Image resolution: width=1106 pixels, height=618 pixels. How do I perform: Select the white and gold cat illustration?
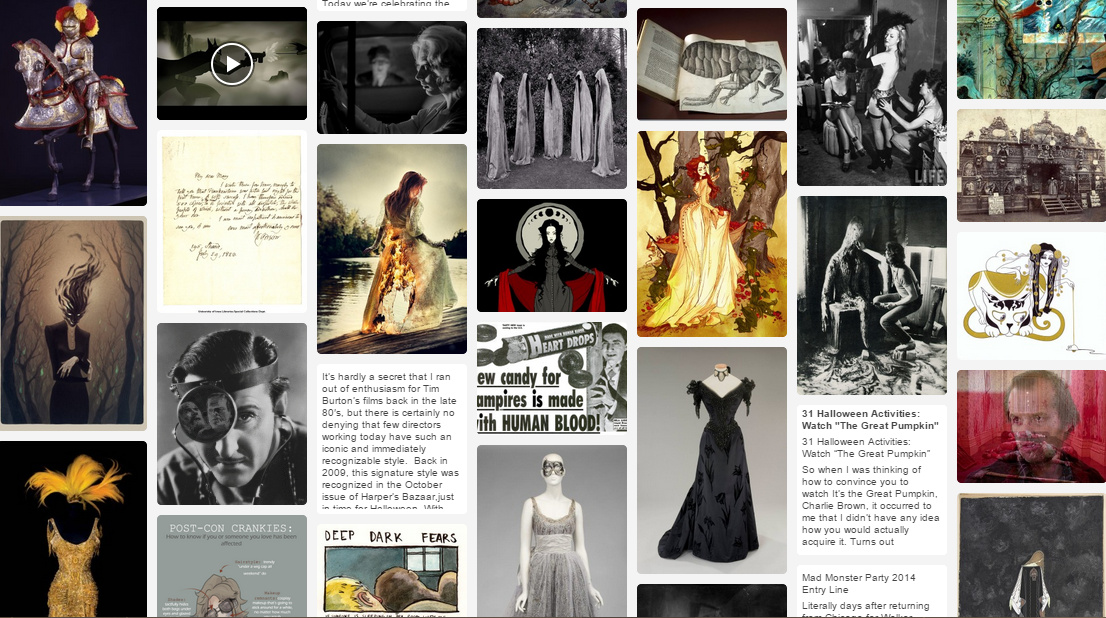pyautogui.click(x=1031, y=296)
